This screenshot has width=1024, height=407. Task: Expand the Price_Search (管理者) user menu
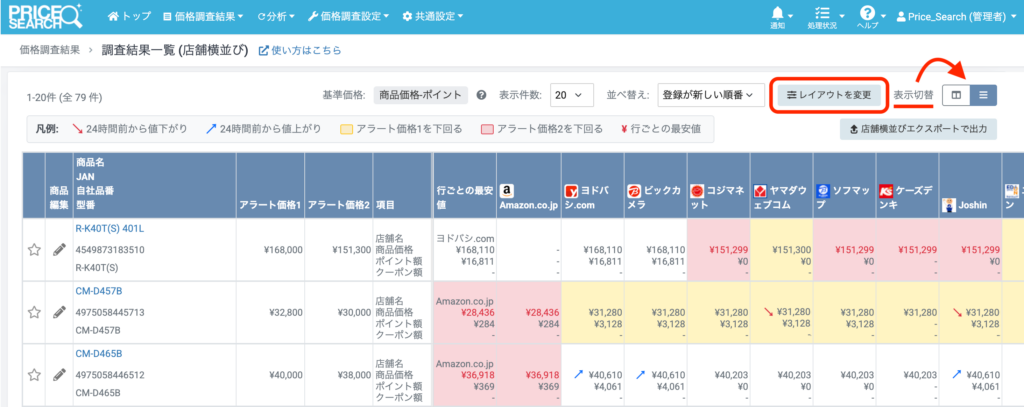tap(955, 17)
